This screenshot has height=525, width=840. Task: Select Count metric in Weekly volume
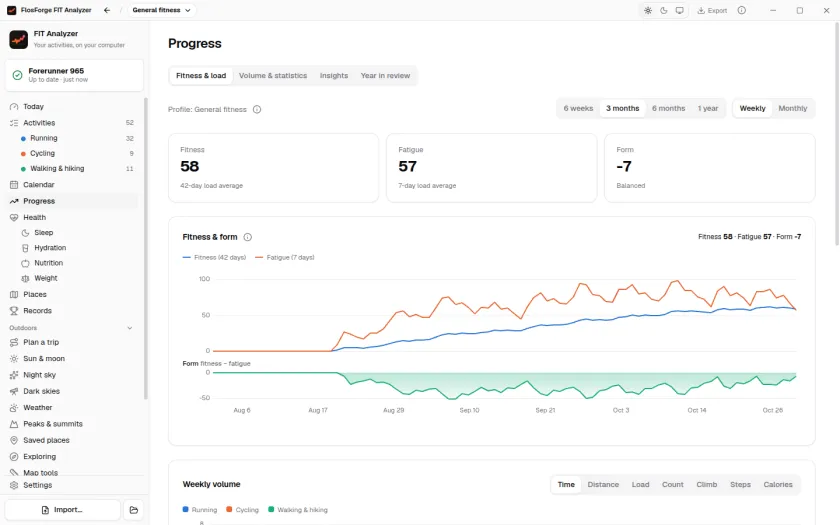click(x=672, y=484)
